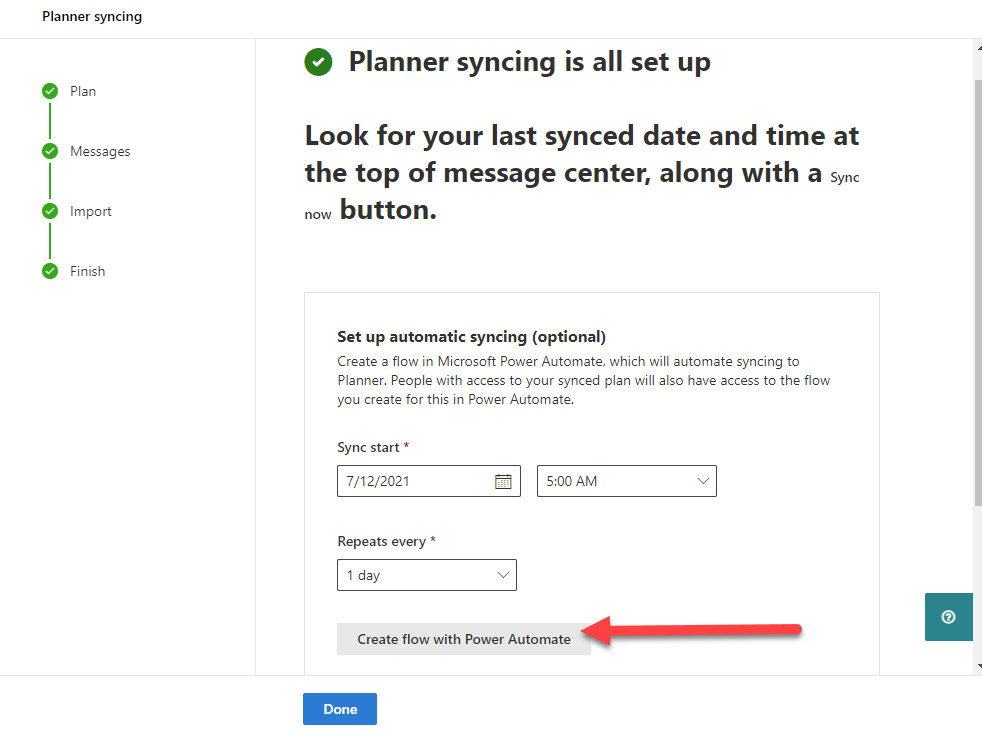Click the green checkmark icon beside Plan step
This screenshot has height=733, width=982.
point(50,91)
